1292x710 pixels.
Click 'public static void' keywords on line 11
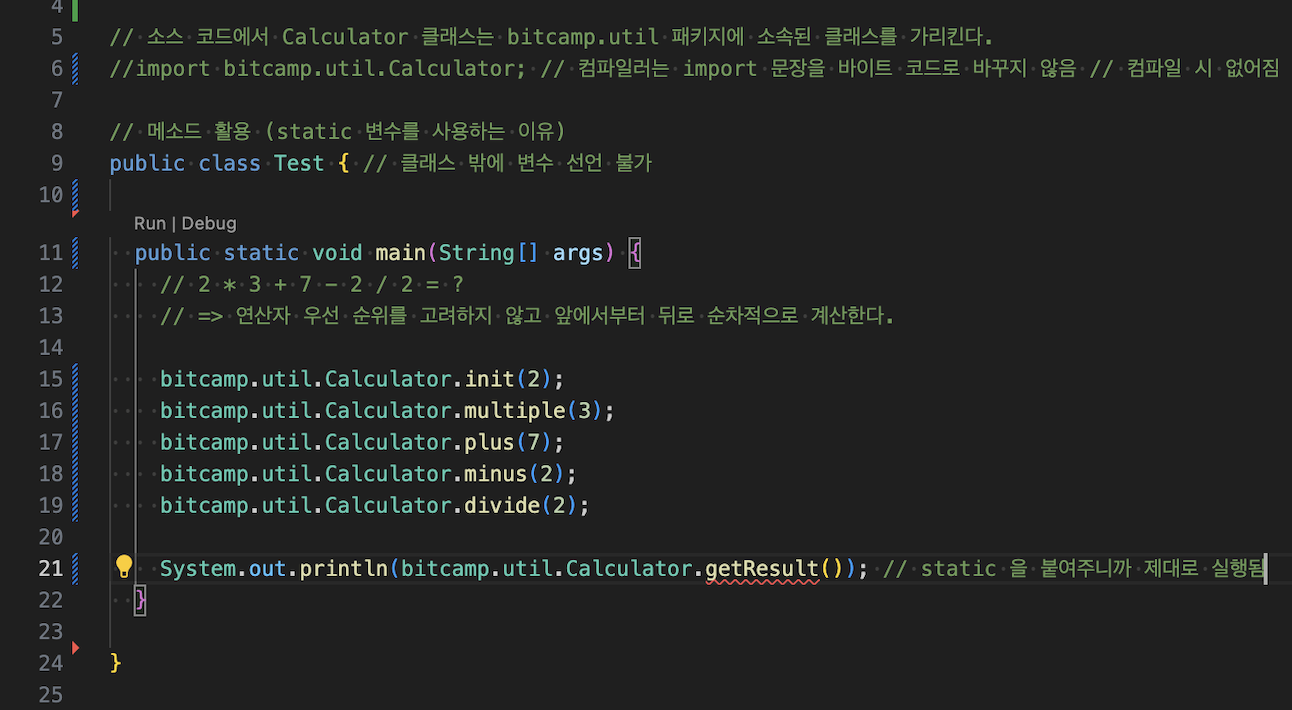pos(248,252)
